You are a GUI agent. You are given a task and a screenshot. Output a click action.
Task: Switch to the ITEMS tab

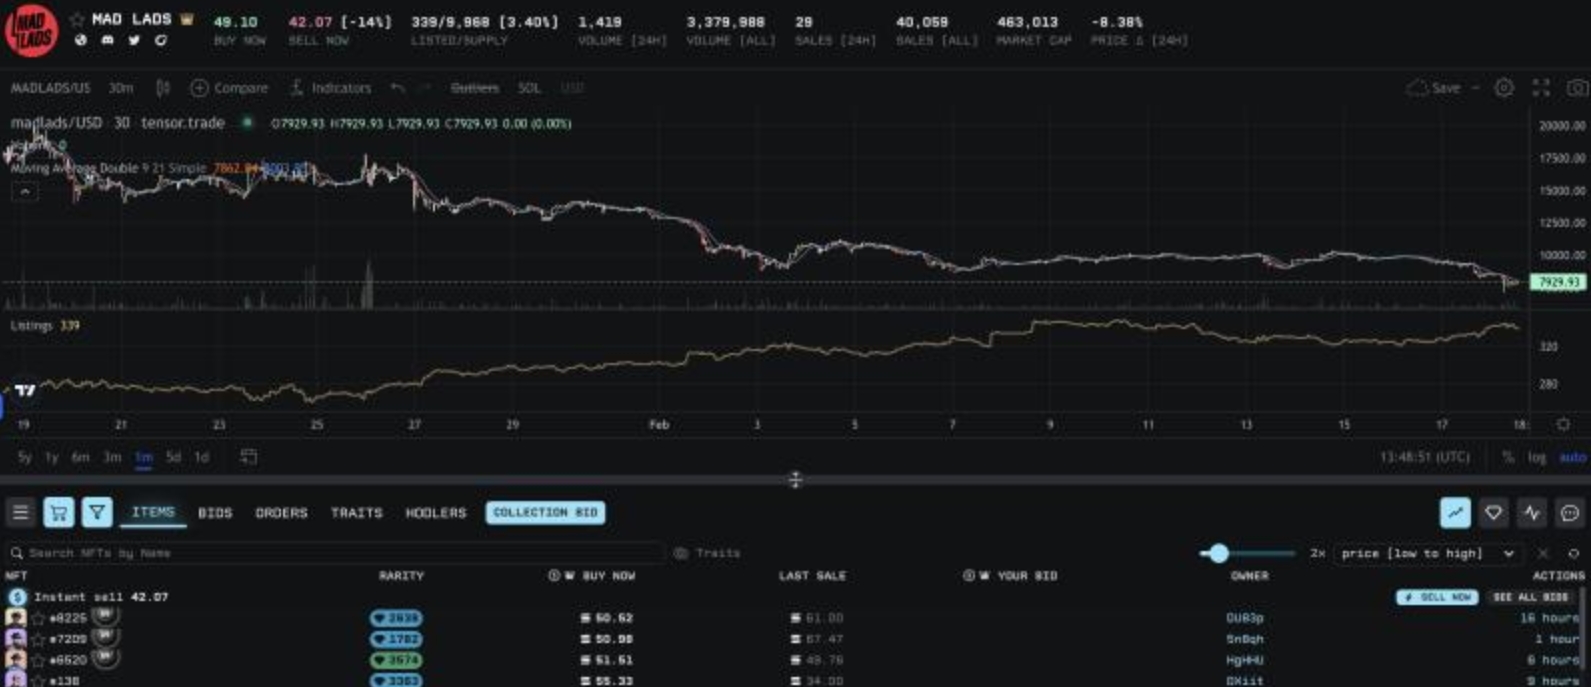coord(153,512)
